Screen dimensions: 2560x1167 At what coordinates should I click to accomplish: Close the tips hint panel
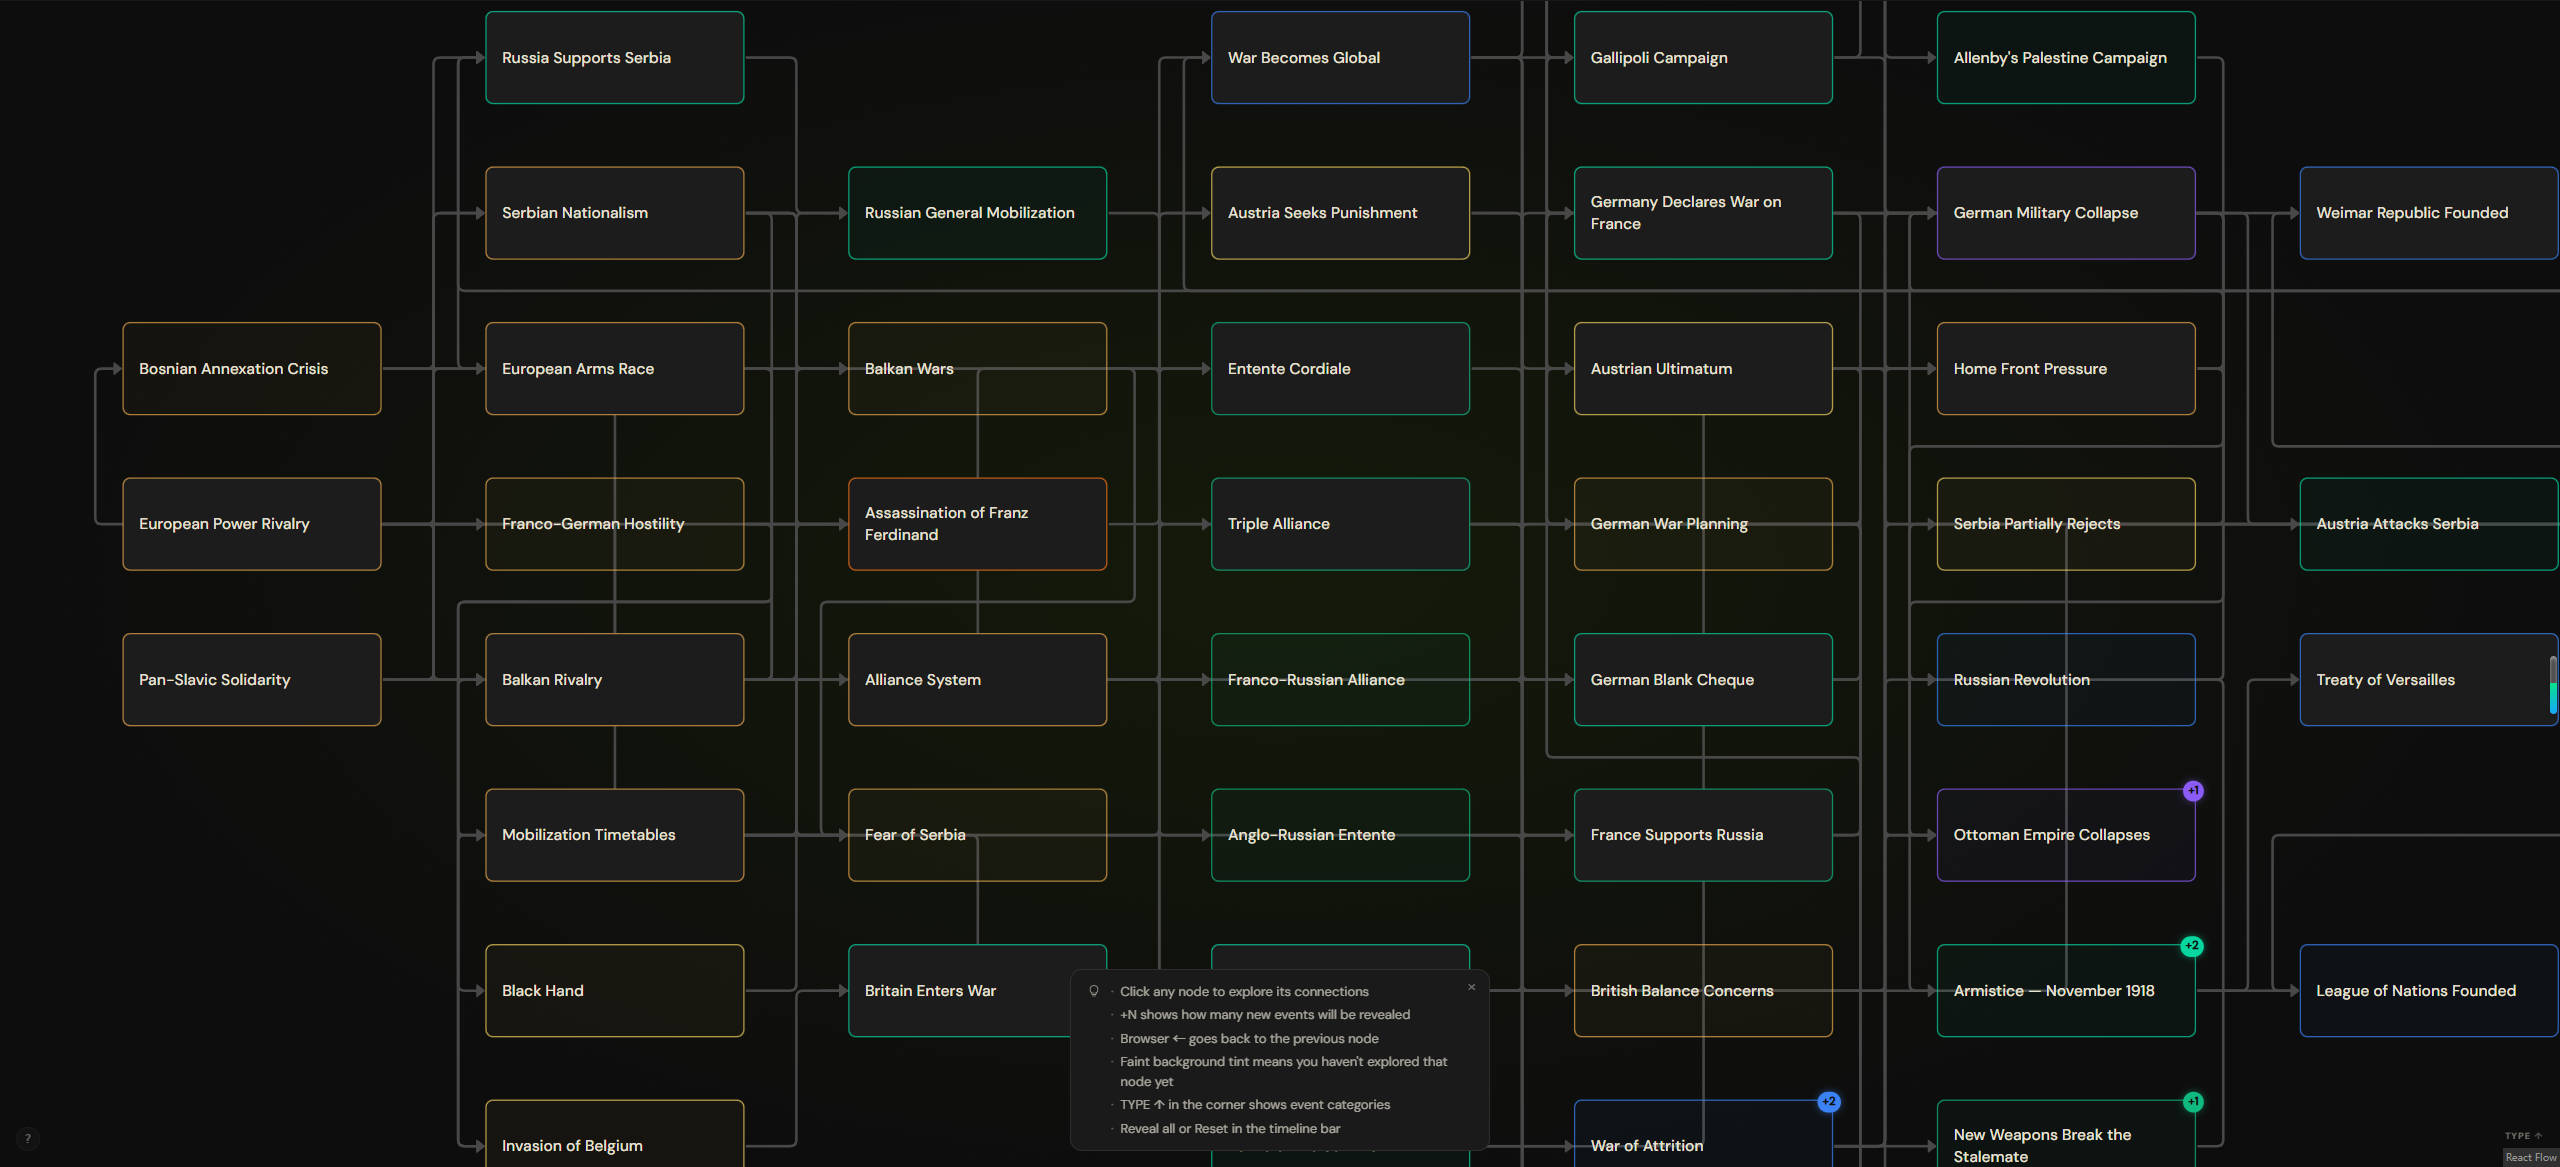1471,987
